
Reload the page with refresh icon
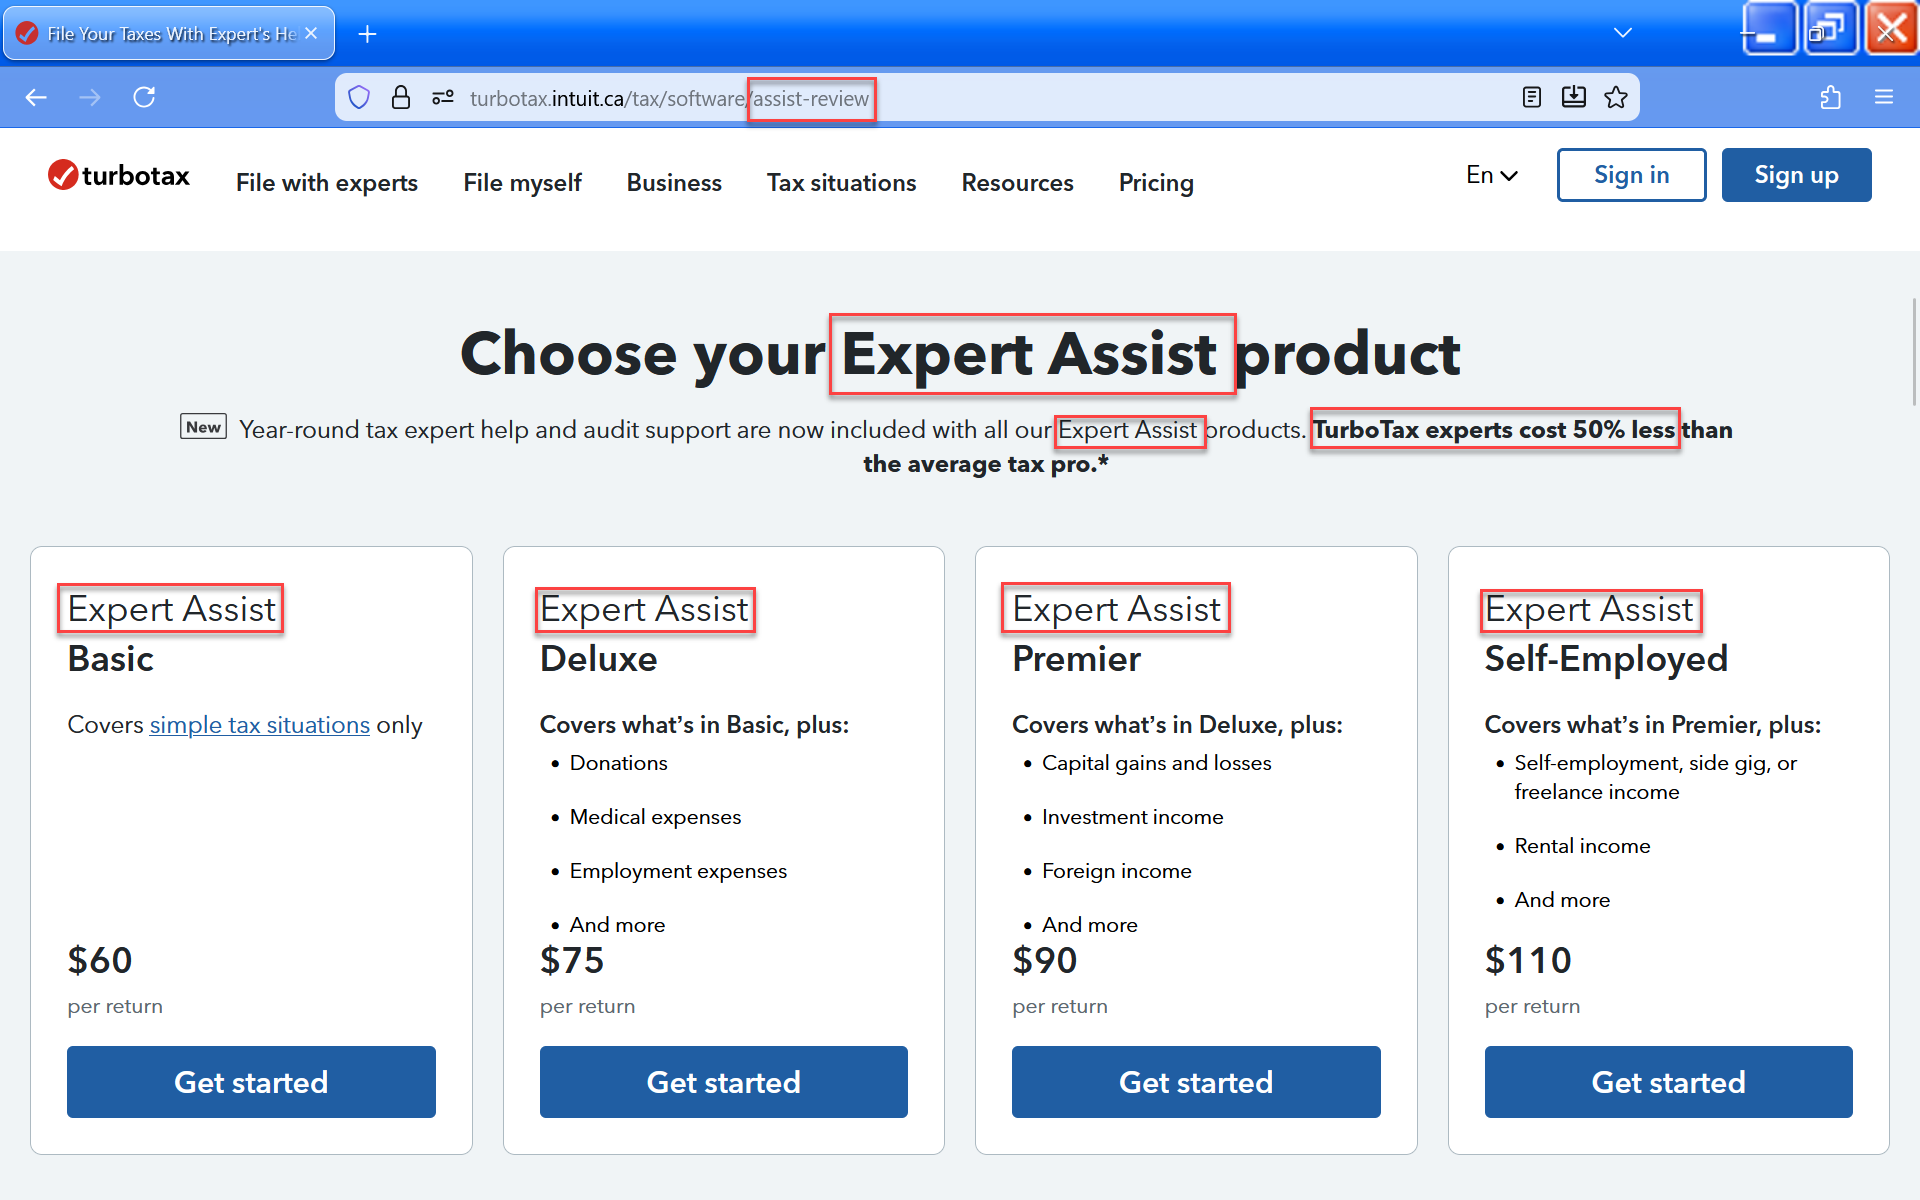tap(144, 97)
